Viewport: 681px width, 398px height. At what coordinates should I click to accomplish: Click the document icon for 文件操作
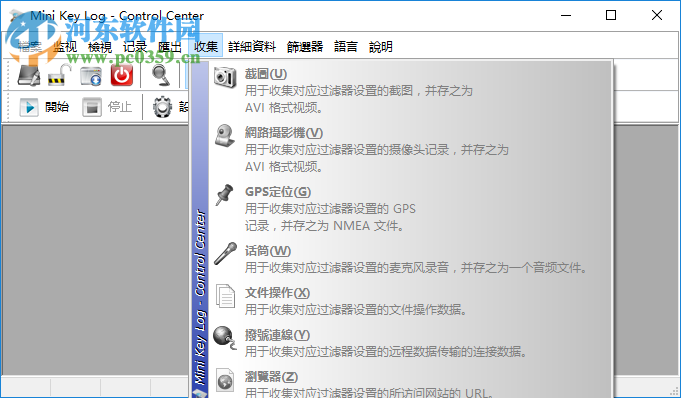coord(225,296)
